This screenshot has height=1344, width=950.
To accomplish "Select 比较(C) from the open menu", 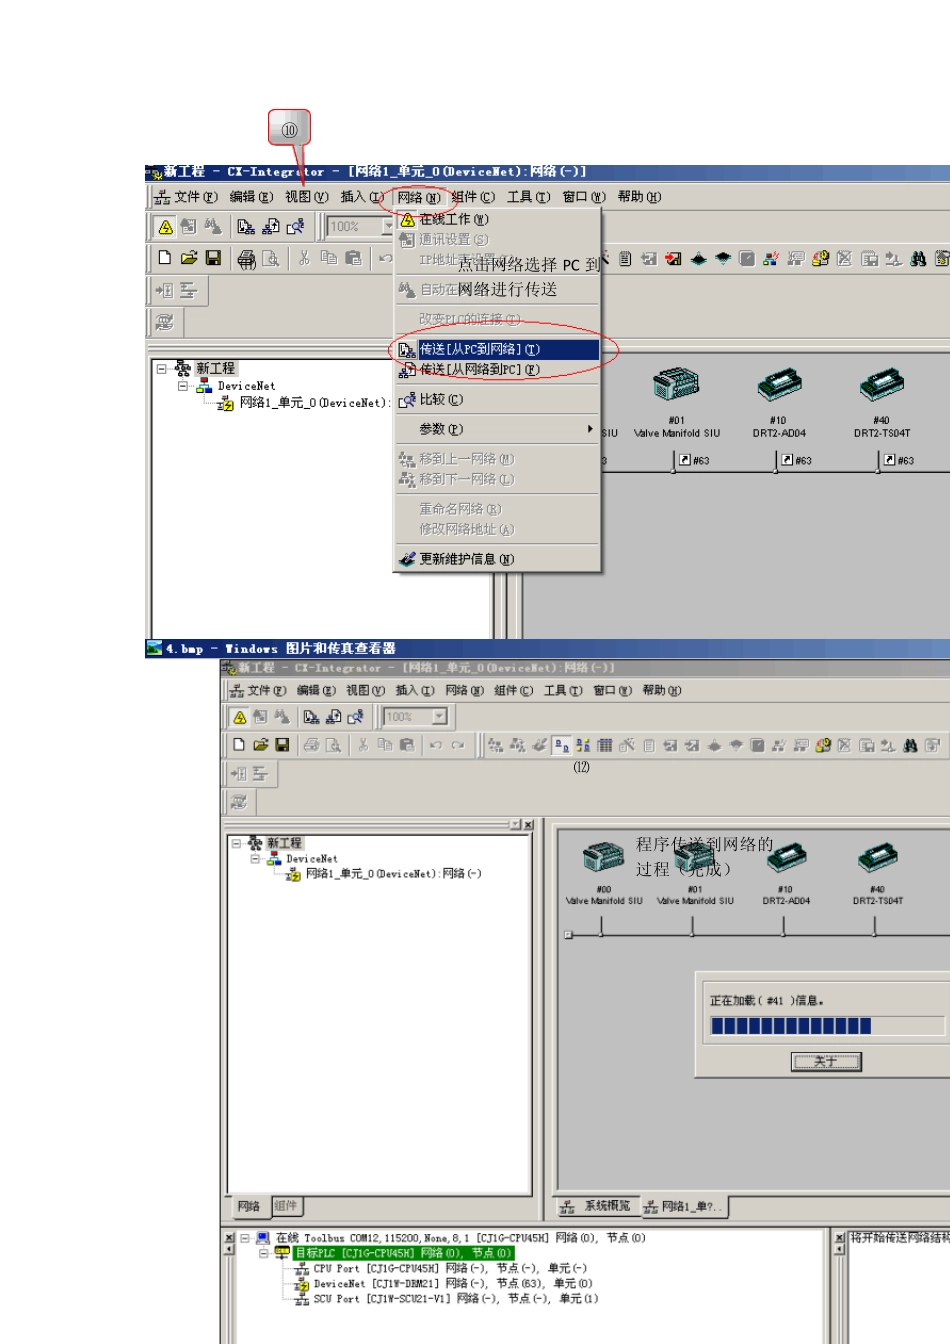I will pyautogui.click(x=440, y=399).
